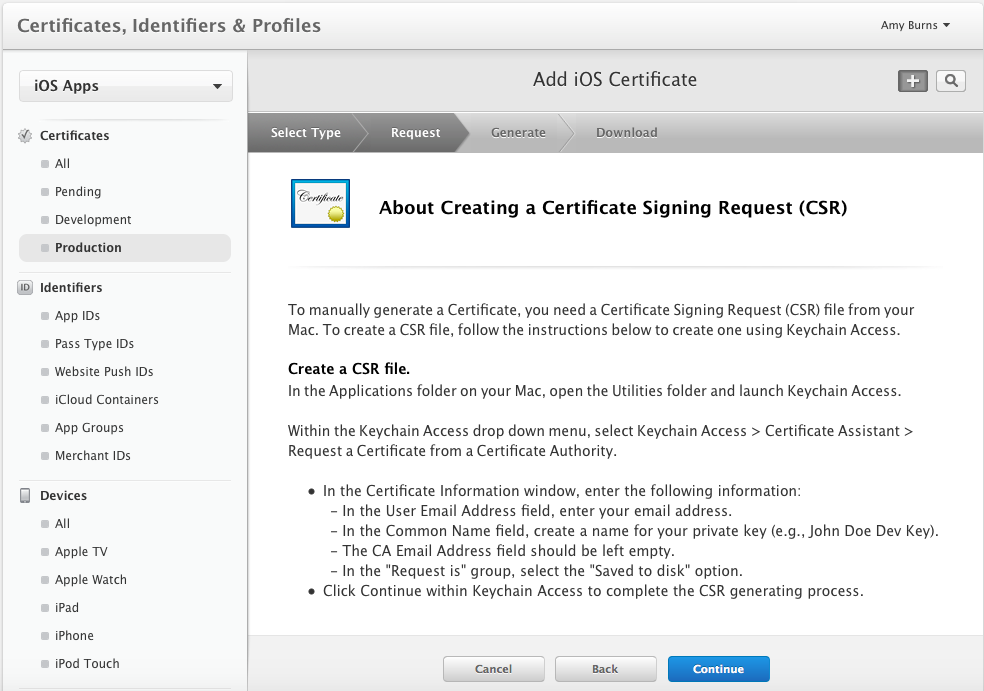
Task: Open Add iOS Certificate with the plus icon
Action: click(912, 81)
